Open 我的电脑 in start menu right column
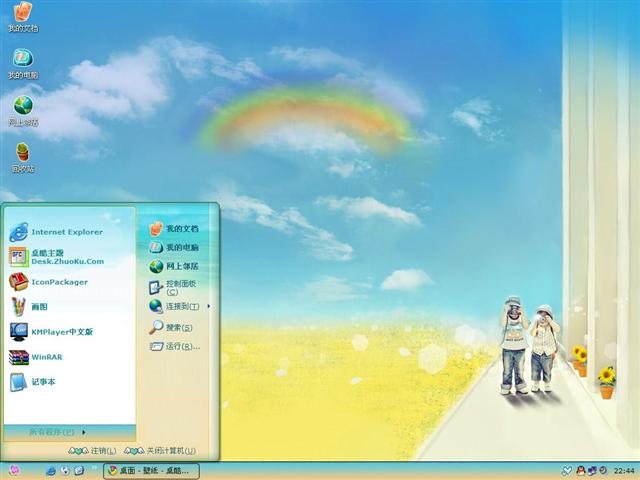 click(x=174, y=247)
